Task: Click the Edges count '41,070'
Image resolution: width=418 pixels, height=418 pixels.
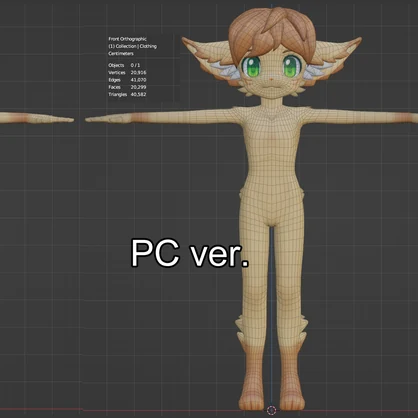Action: point(138,80)
